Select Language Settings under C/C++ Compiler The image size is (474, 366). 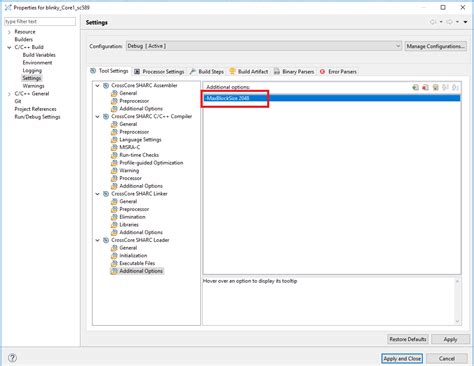point(140,140)
